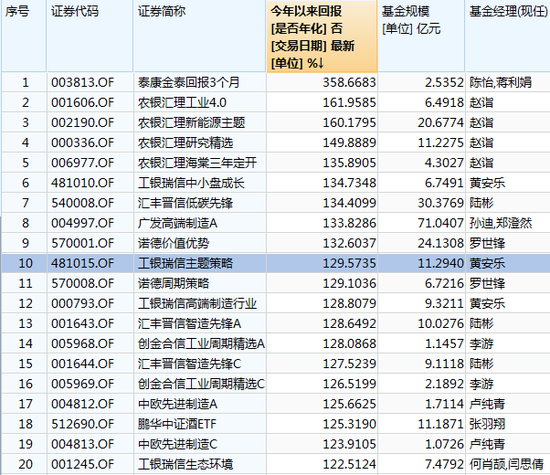The image size is (550, 475).
Task: Click manager cell 何肖颉,闫思倩
Action: pos(507,464)
